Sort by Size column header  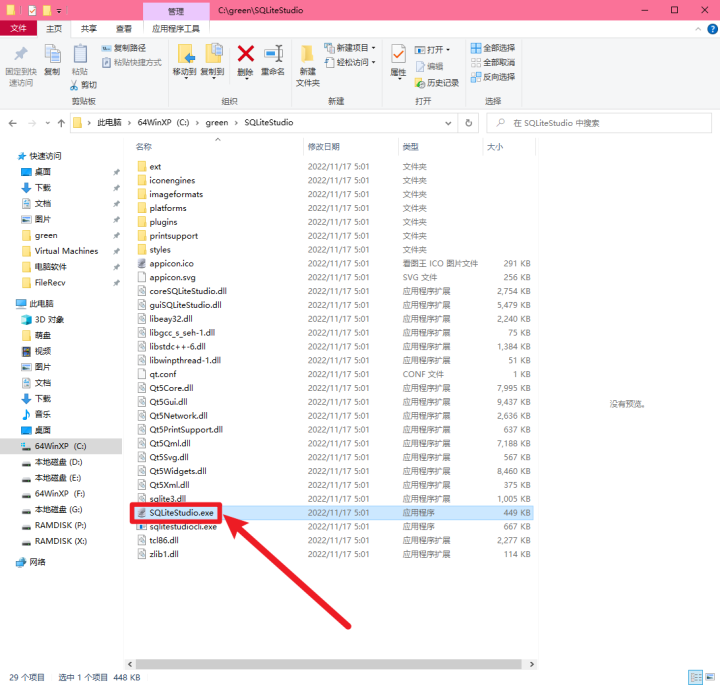pyautogui.click(x=509, y=146)
